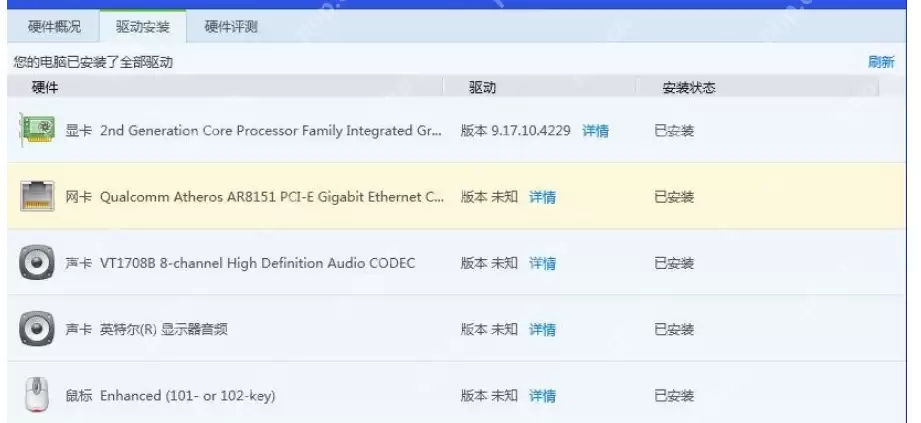Screen dimensions: 921x423
Task: Click the 您的电脑已安装了全部驱动 message
Action: 93,62
